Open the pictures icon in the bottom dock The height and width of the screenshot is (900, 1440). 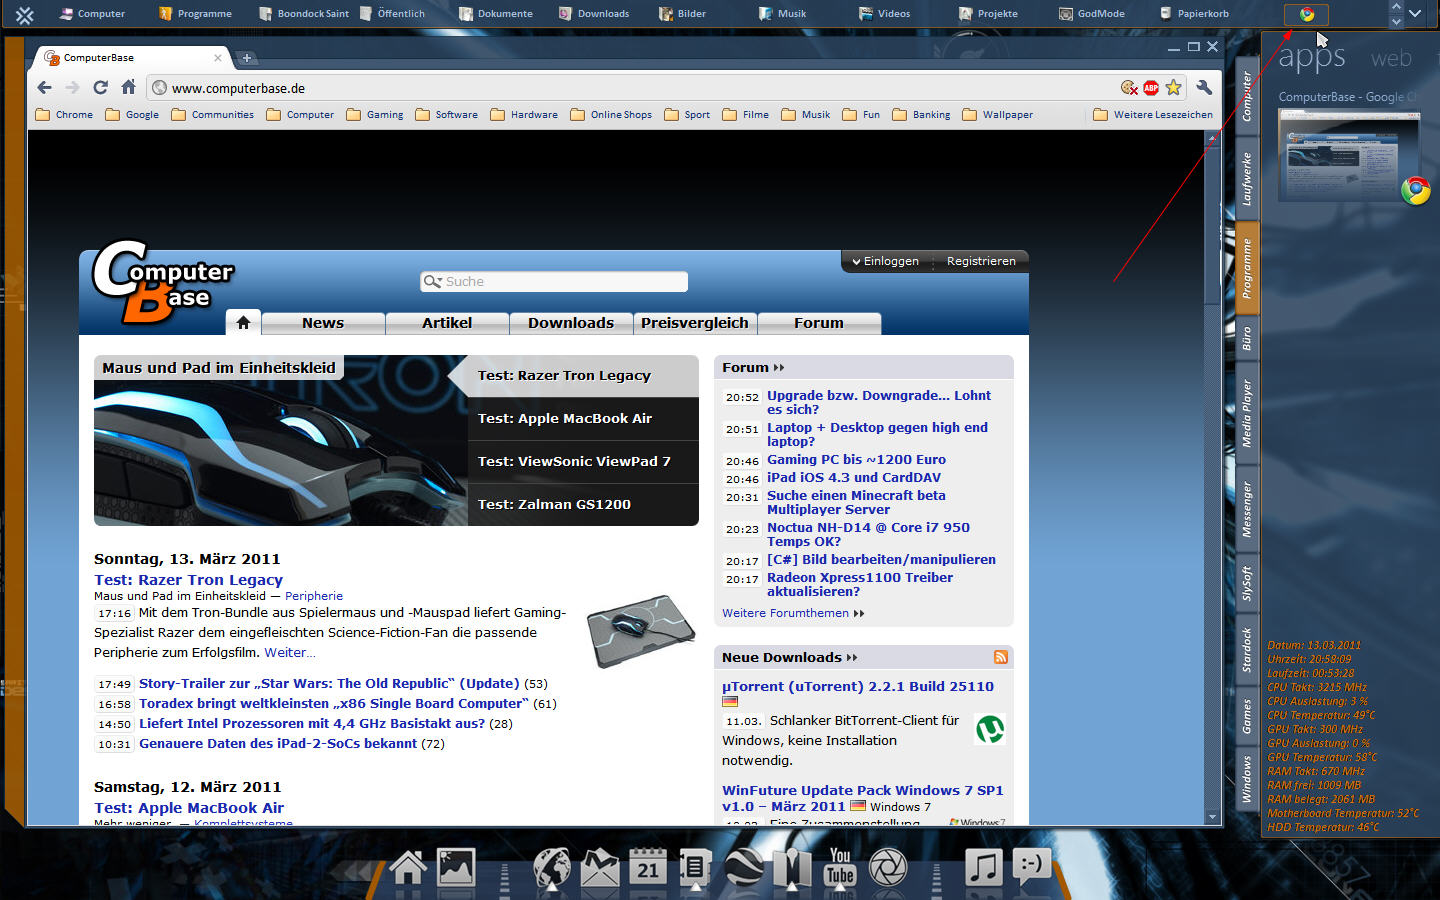[x=456, y=867]
